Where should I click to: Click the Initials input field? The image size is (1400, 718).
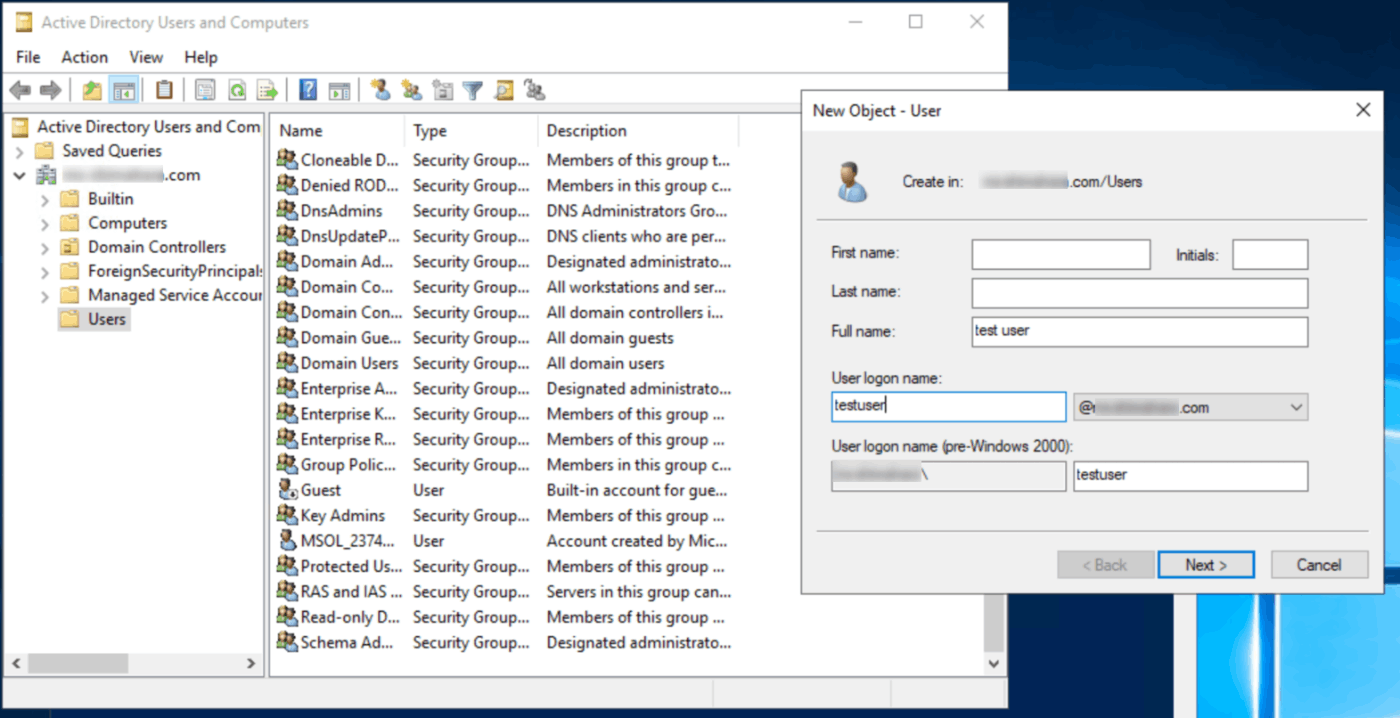pyautogui.click(x=1270, y=255)
